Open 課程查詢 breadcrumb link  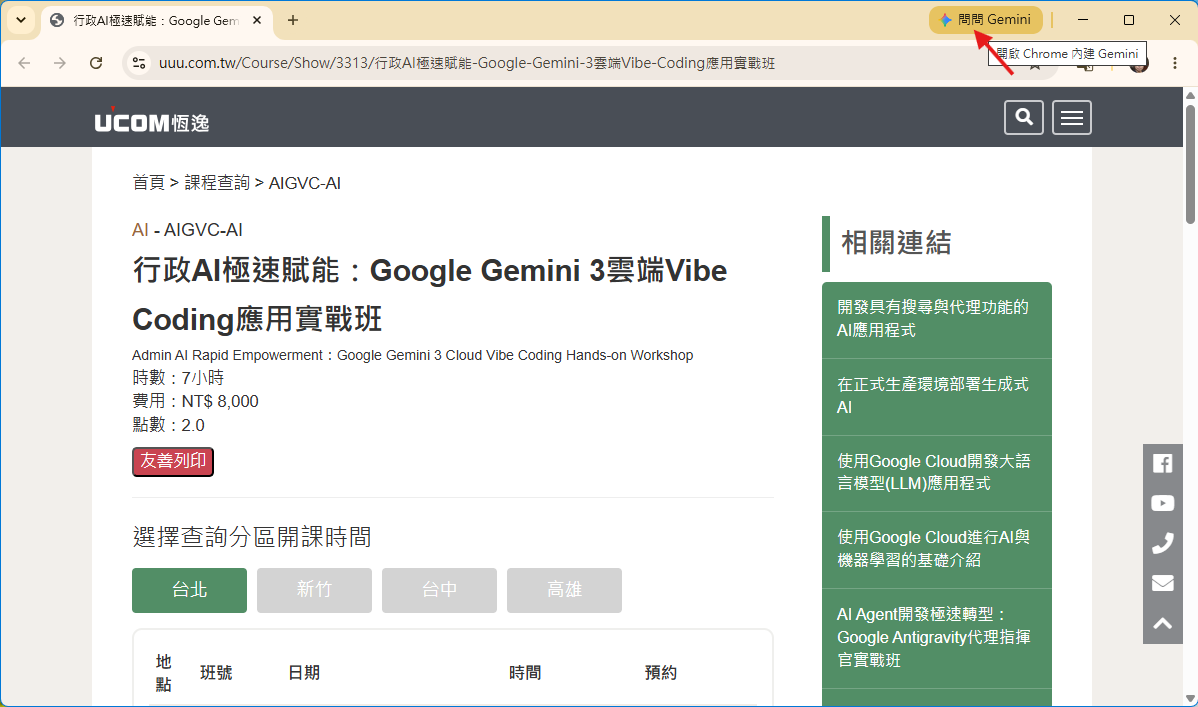tap(217, 183)
